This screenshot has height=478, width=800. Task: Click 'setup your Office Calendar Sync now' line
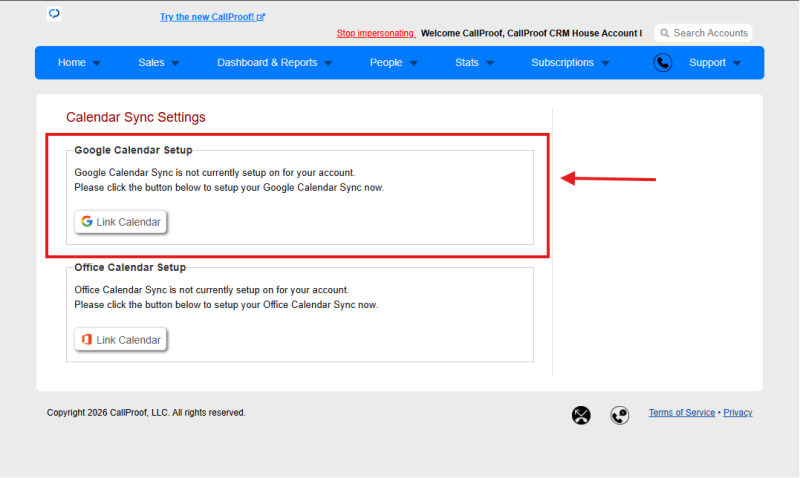point(226,305)
